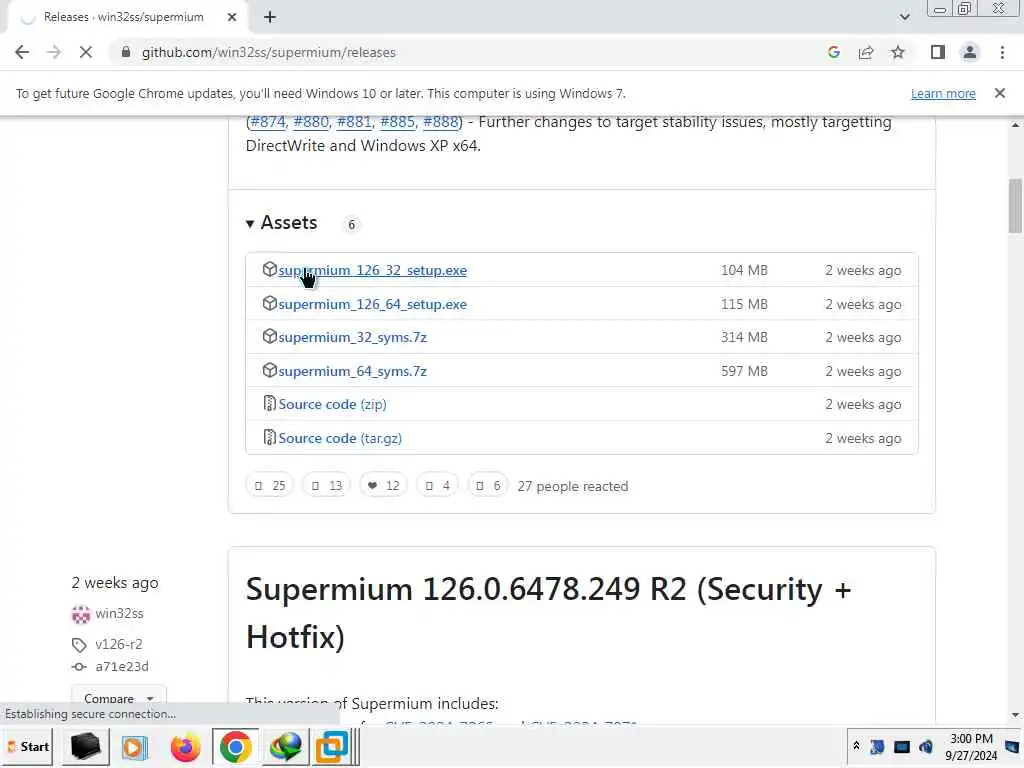The height and width of the screenshot is (768, 1024).
Task: Open issue link #881
Action: coord(354,122)
